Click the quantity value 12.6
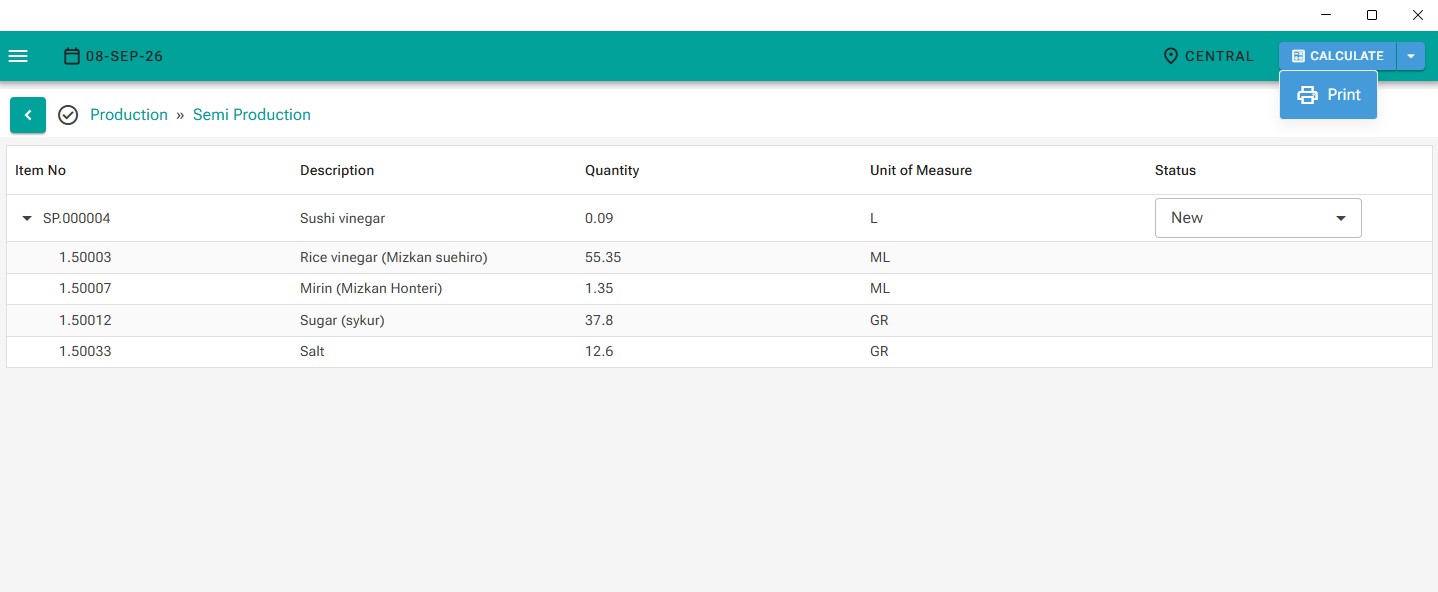Viewport: 1438px width, 592px height. (x=599, y=351)
